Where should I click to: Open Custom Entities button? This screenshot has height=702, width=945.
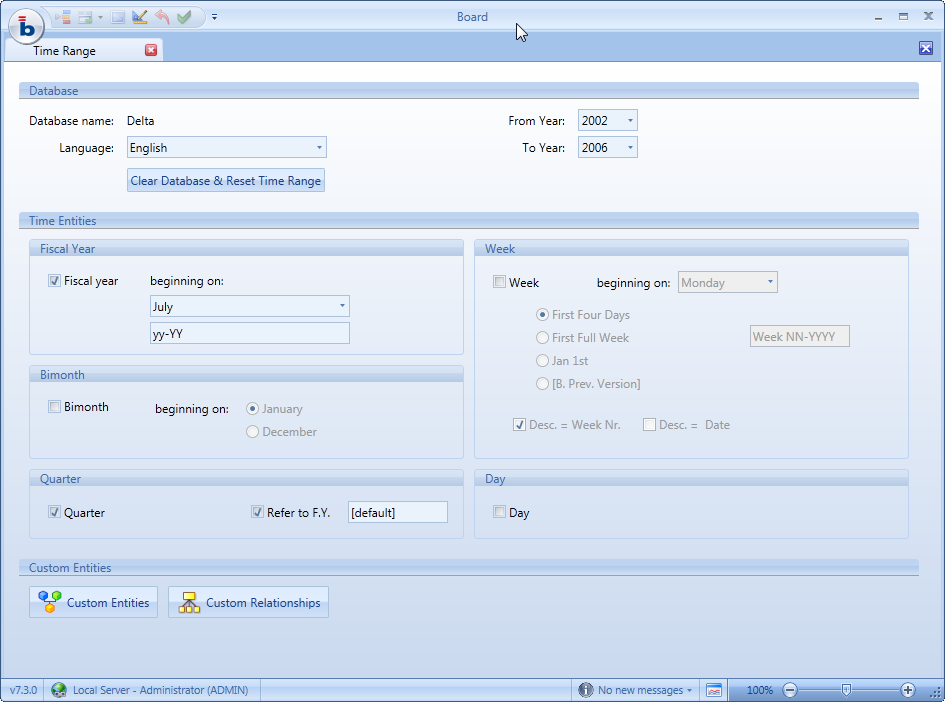point(93,602)
